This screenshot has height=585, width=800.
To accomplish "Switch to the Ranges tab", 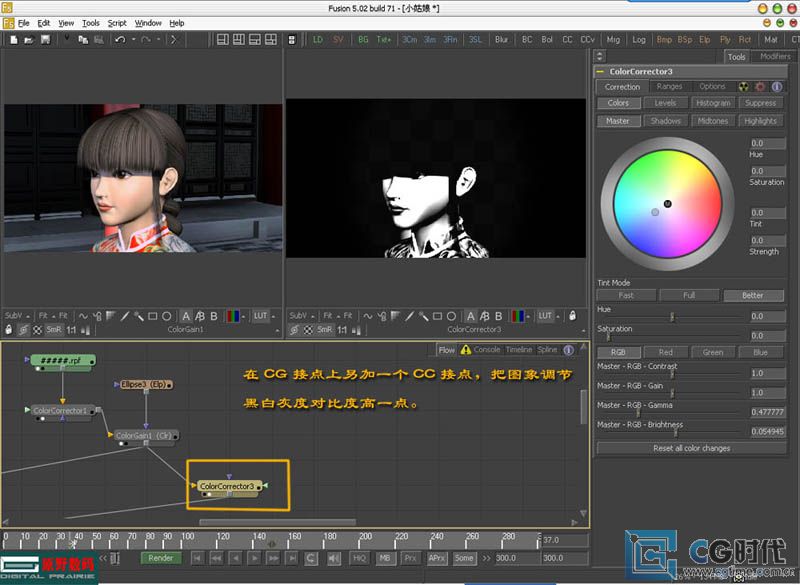I will [669, 87].
